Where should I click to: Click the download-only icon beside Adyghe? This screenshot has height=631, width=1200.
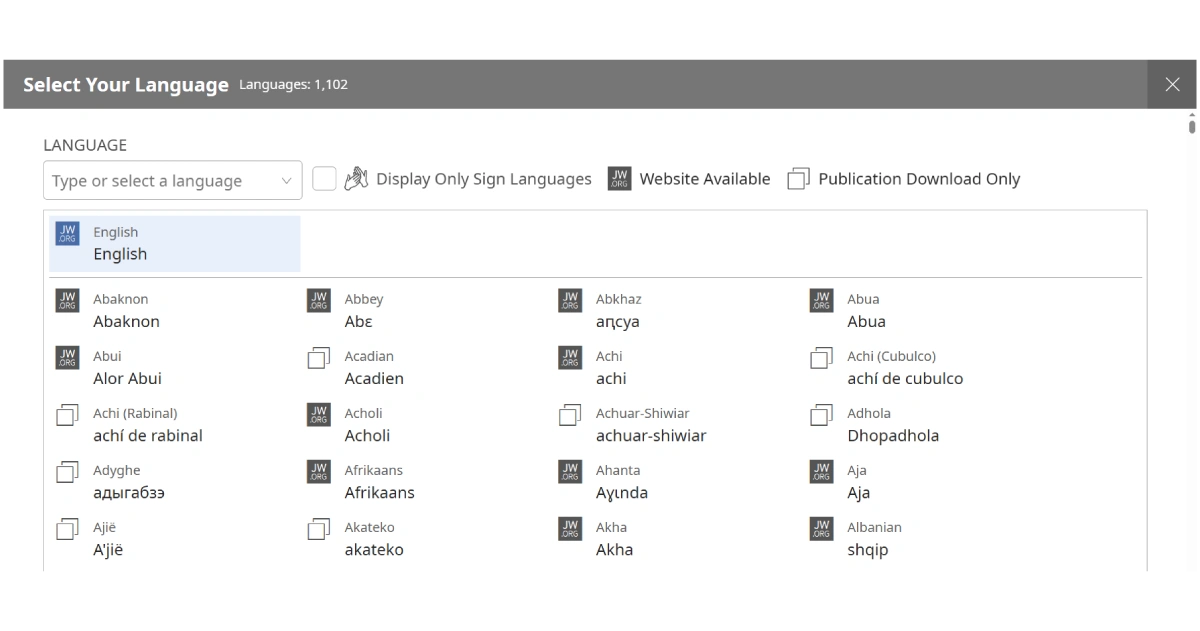(x=67, y=472)
